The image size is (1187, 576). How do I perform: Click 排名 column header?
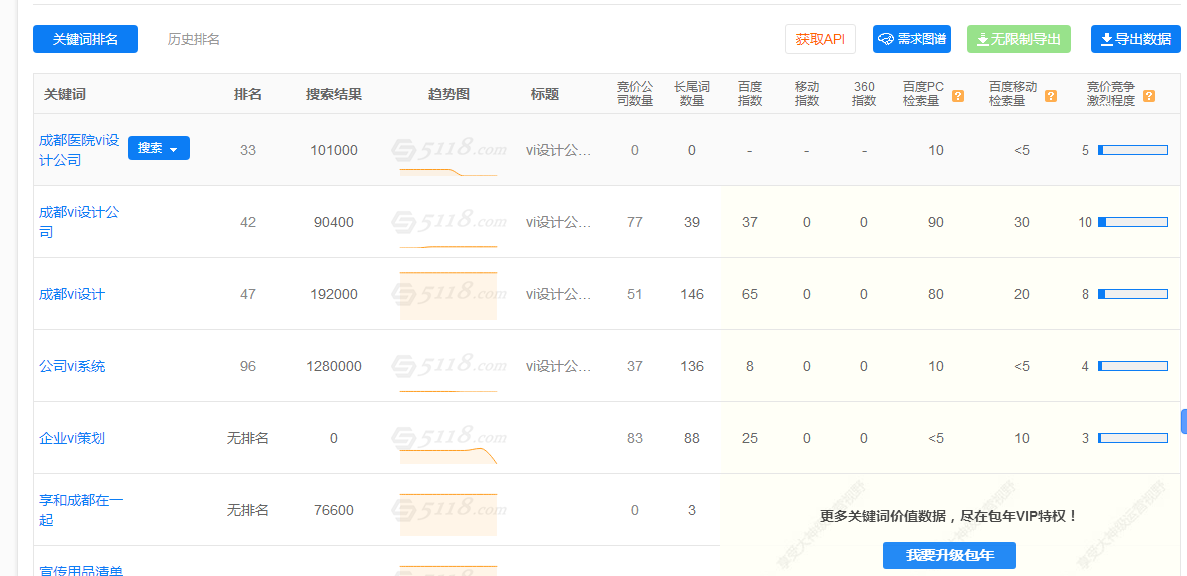pos(248,94)
